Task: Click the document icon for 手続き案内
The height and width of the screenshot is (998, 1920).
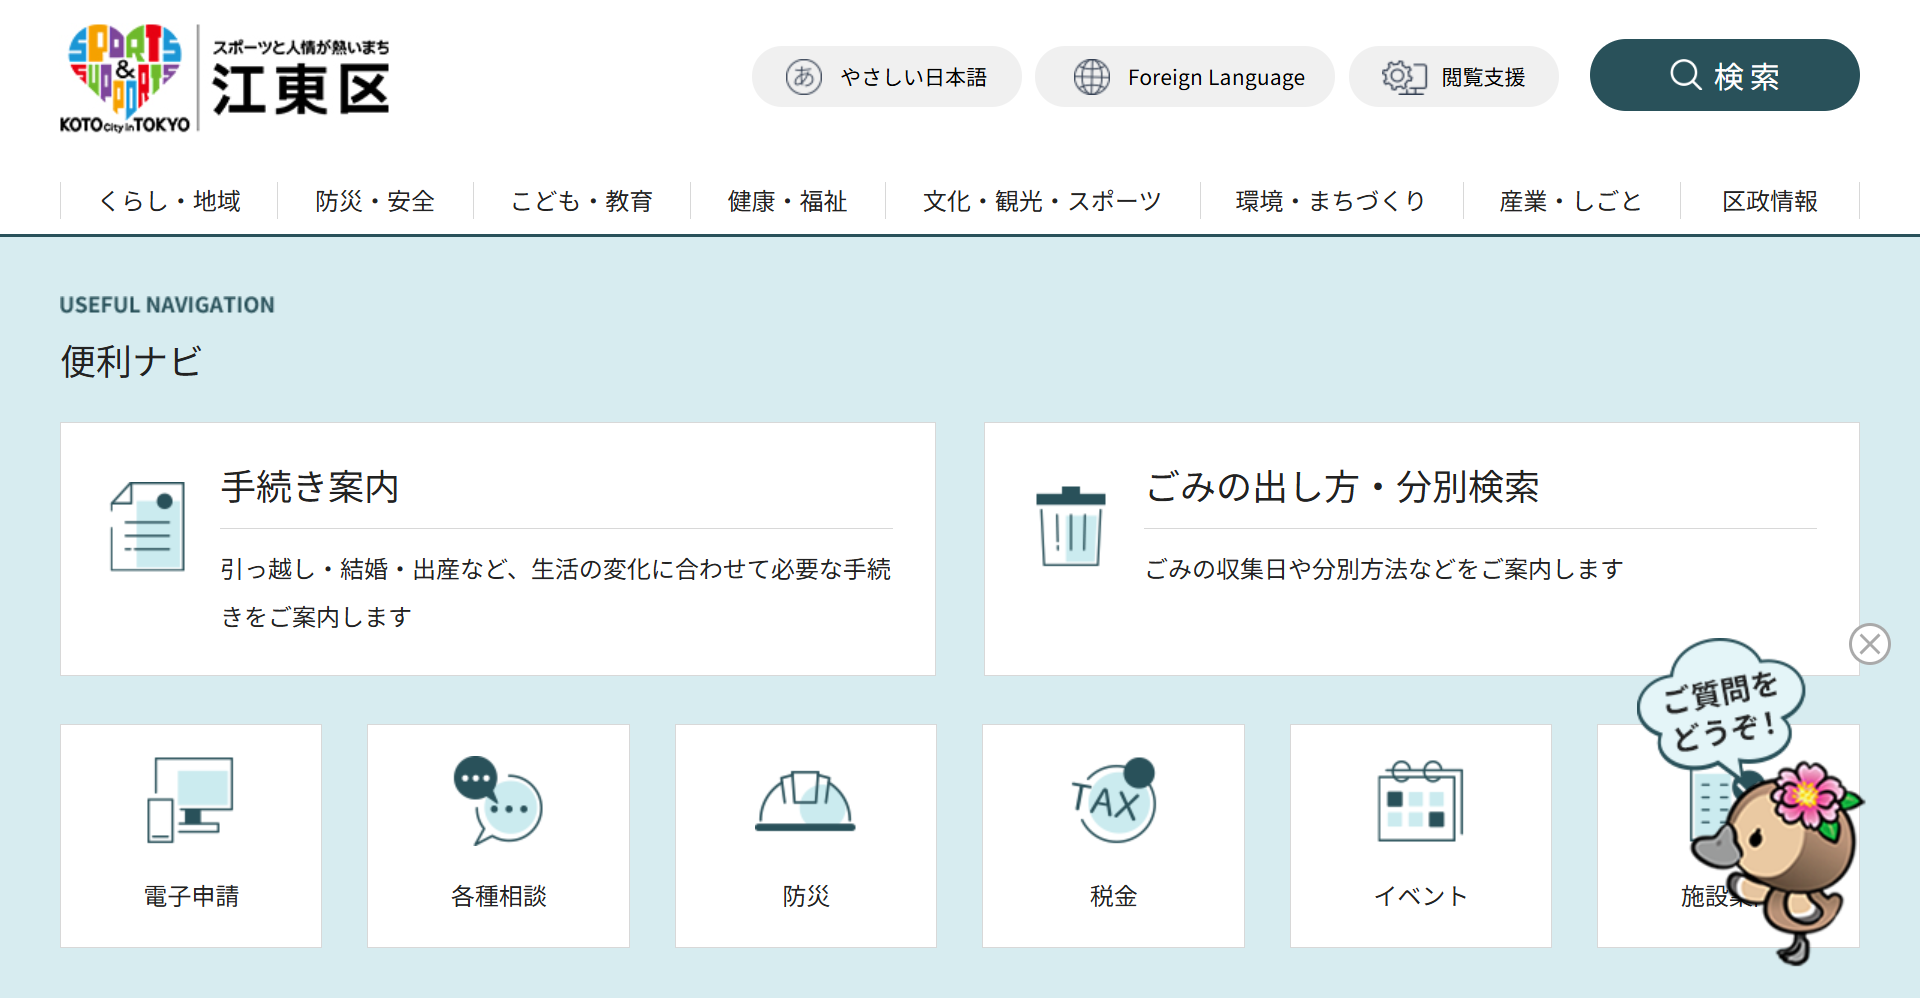Action: coord(147,526)
